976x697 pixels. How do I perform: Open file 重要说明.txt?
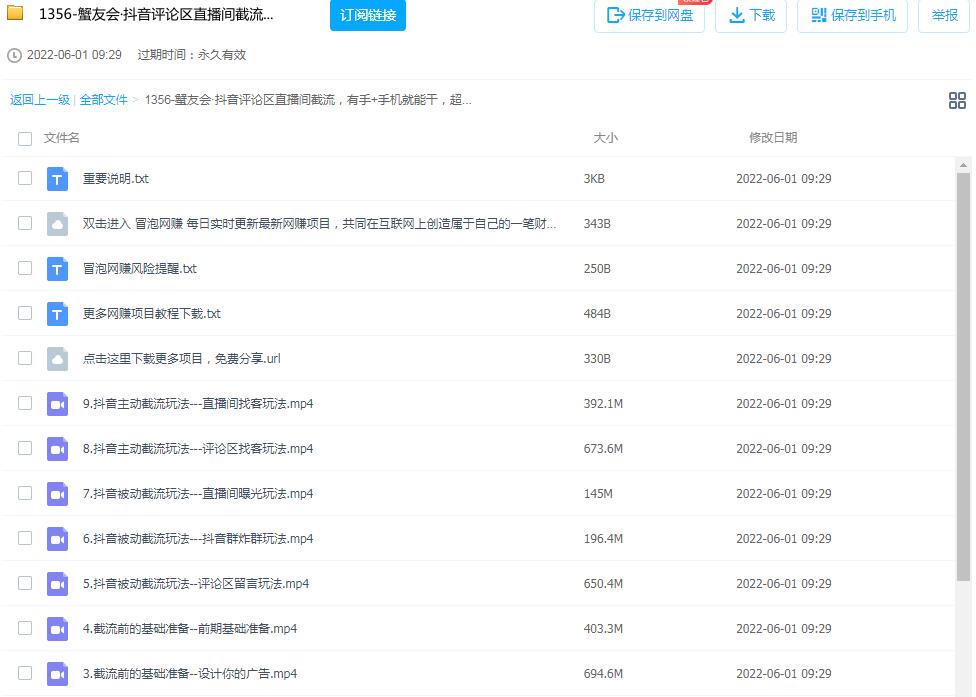click(x=116, y=179)
